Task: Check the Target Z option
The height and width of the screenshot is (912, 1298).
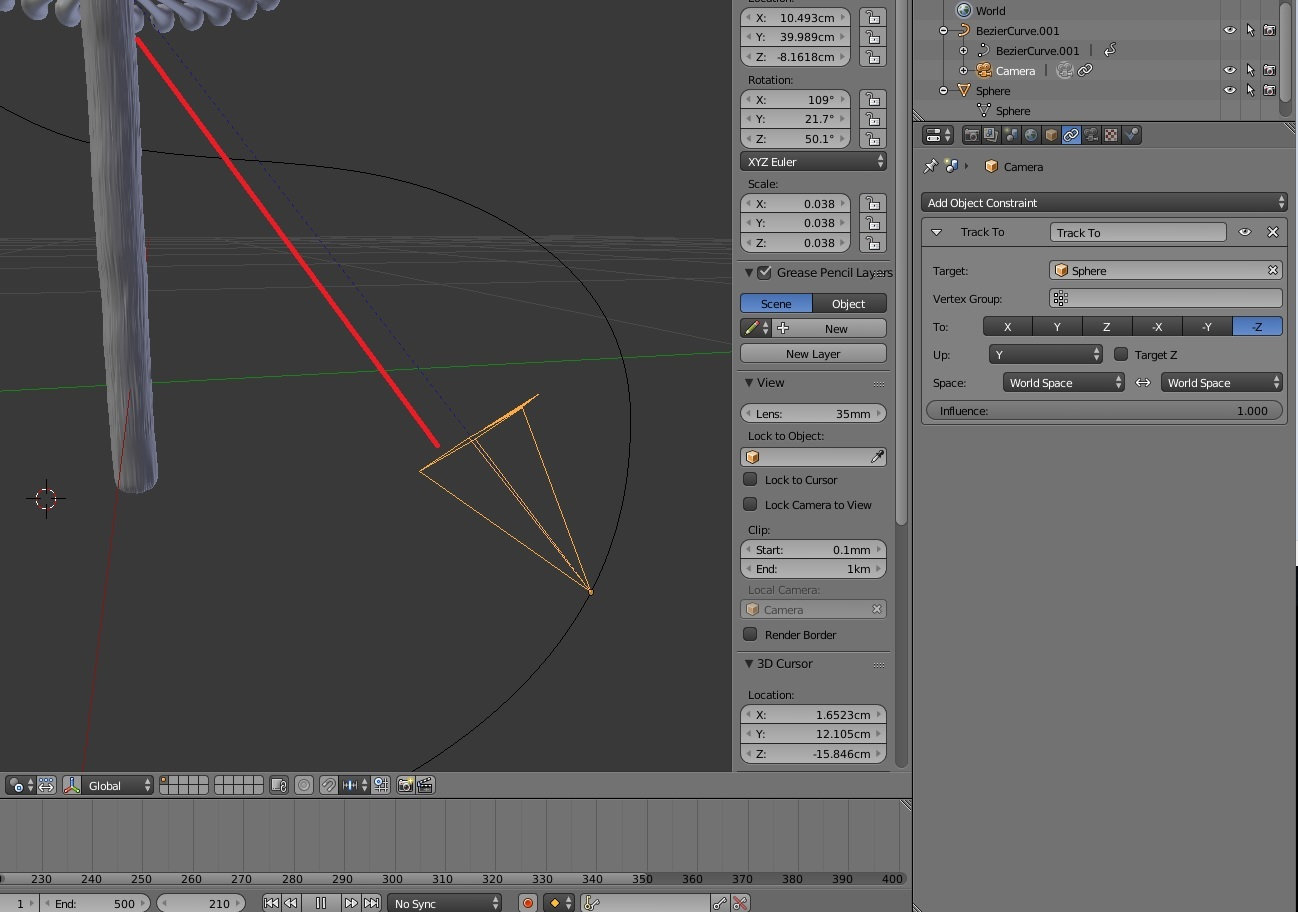Action: coord(1121,355)
